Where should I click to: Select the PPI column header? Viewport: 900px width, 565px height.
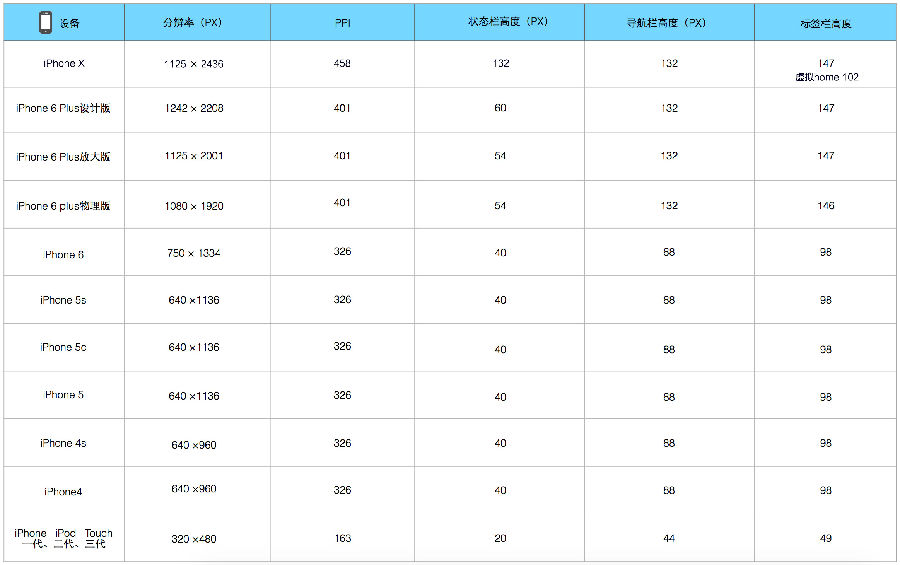tap(342, 22)
